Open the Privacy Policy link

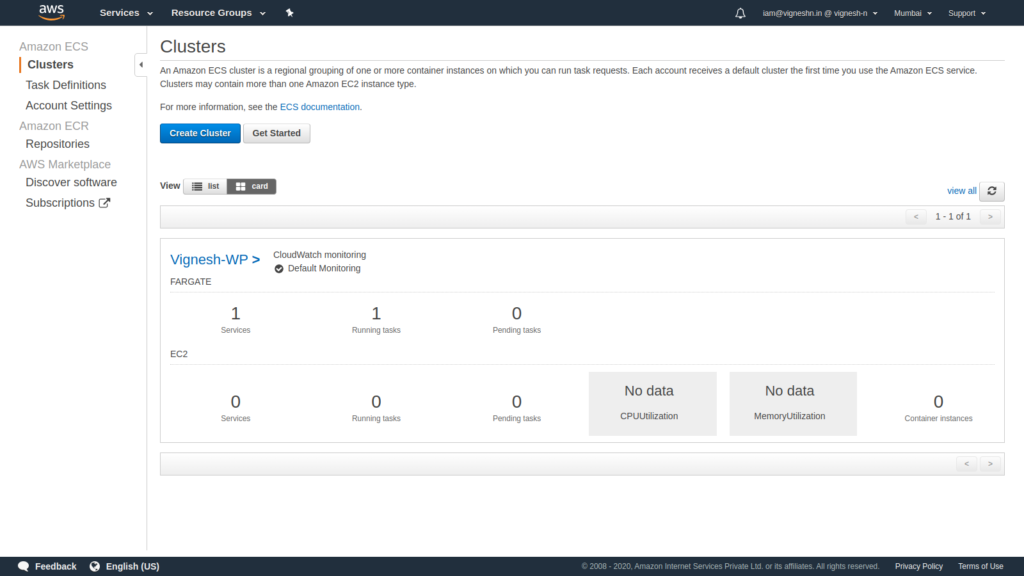click(x=918, y=566)
